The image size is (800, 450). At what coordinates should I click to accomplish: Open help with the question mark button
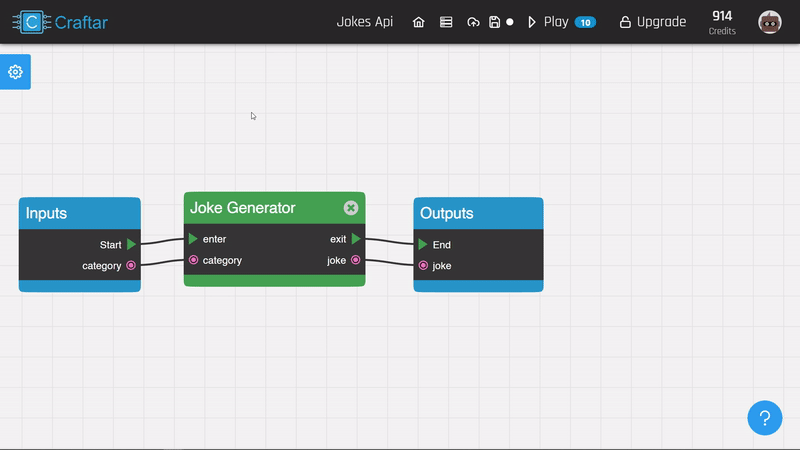[765, 418]
